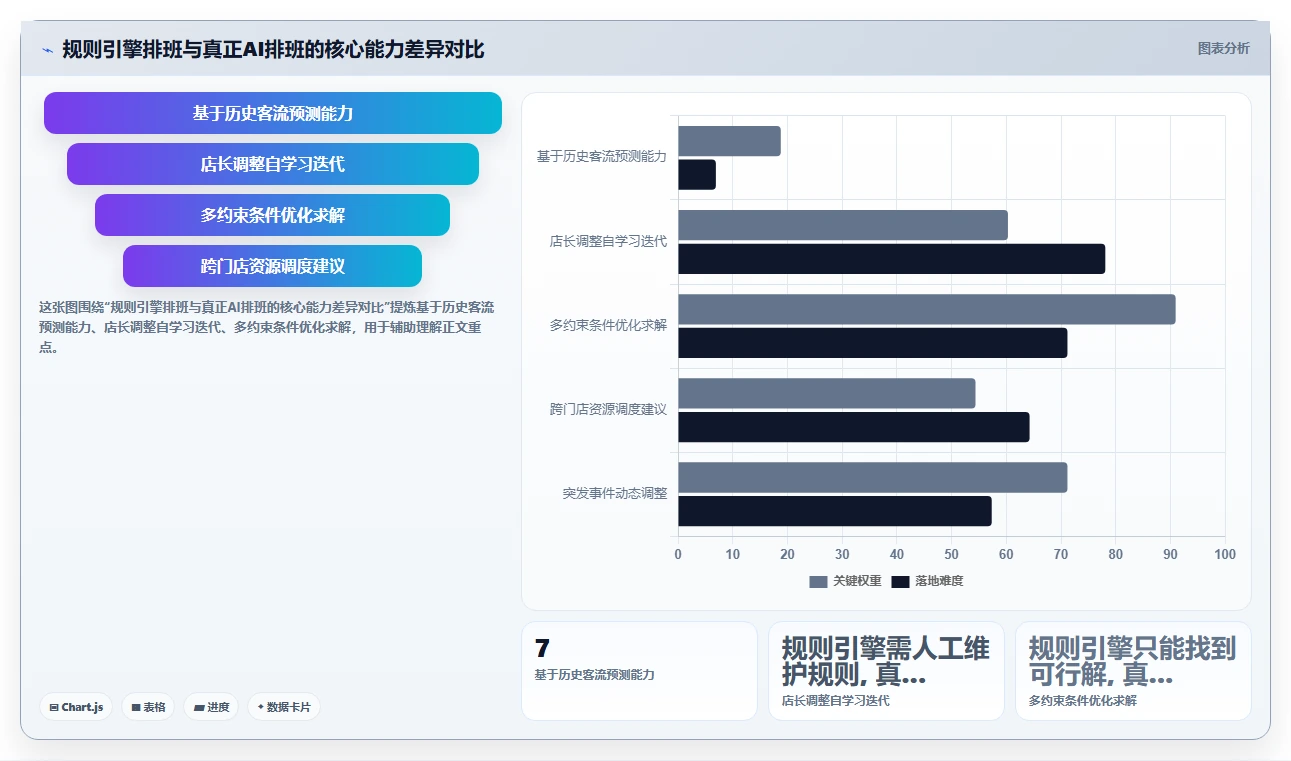Viewport: 1291px width, 761px height.
Task: Click the description paragraph under the funnel
Action: coord(268,328)
